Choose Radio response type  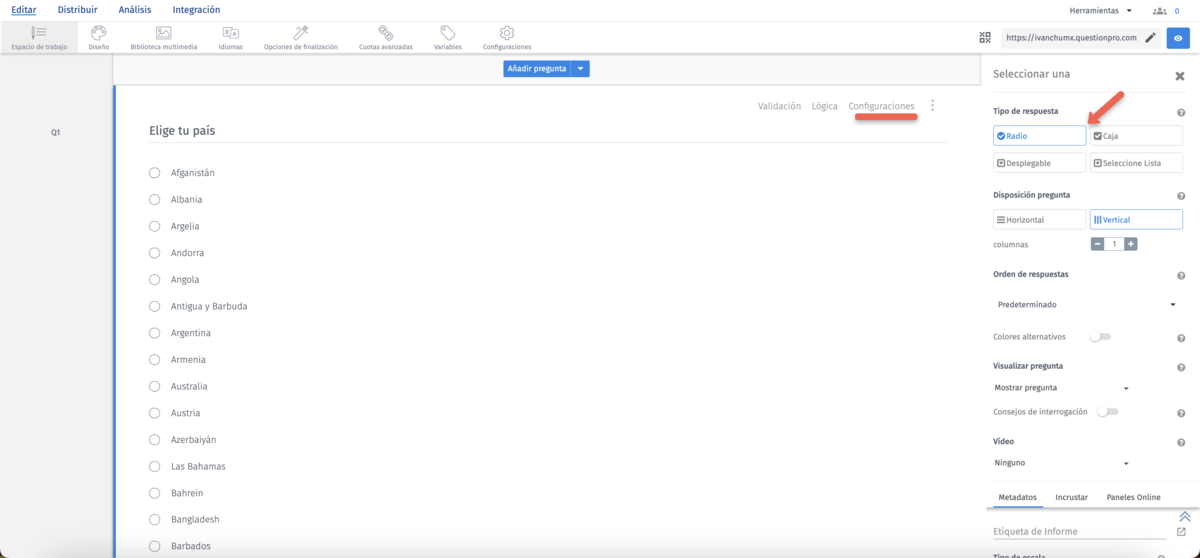1039,136
